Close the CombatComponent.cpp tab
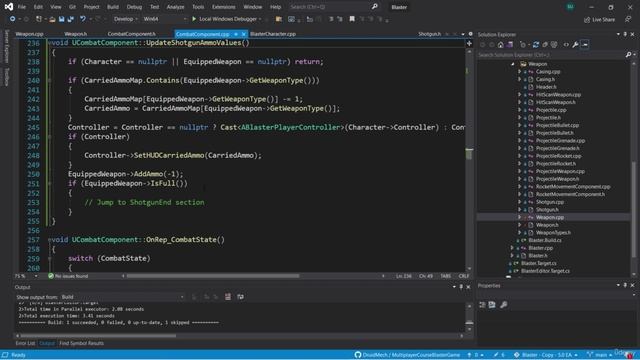 click(x=244, y=34)
